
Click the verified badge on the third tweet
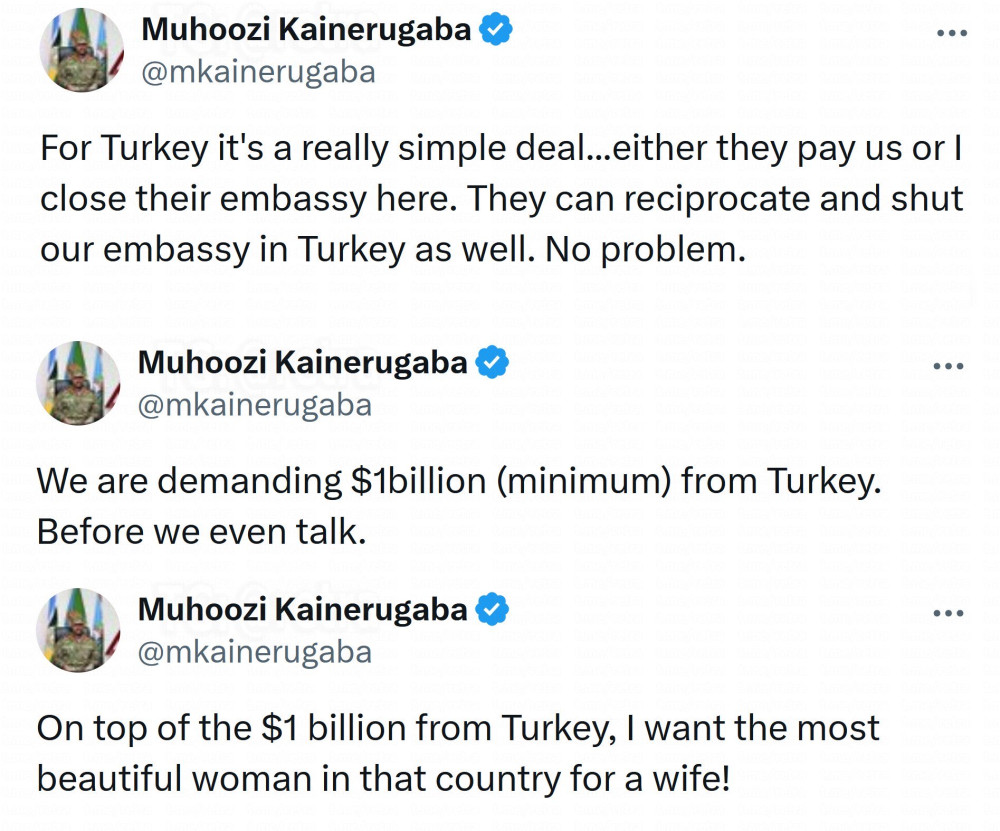click(x=491, y=609)
